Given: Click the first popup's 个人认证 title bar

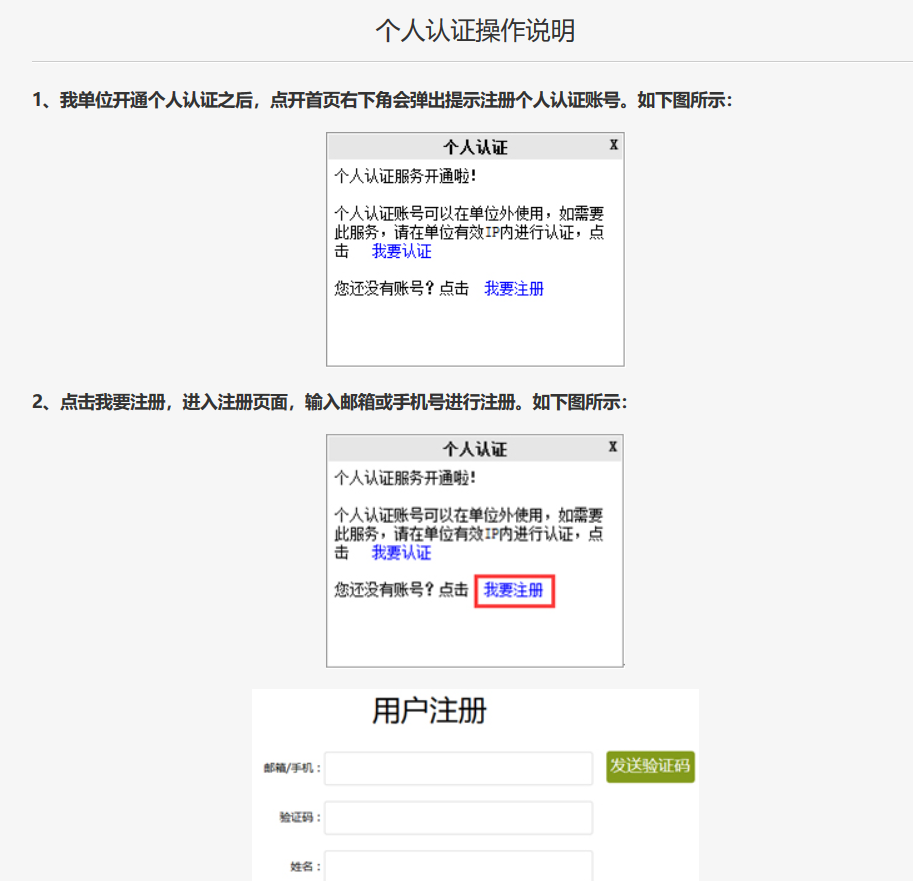Looking at the screenshot, I should tap(475, 147).
